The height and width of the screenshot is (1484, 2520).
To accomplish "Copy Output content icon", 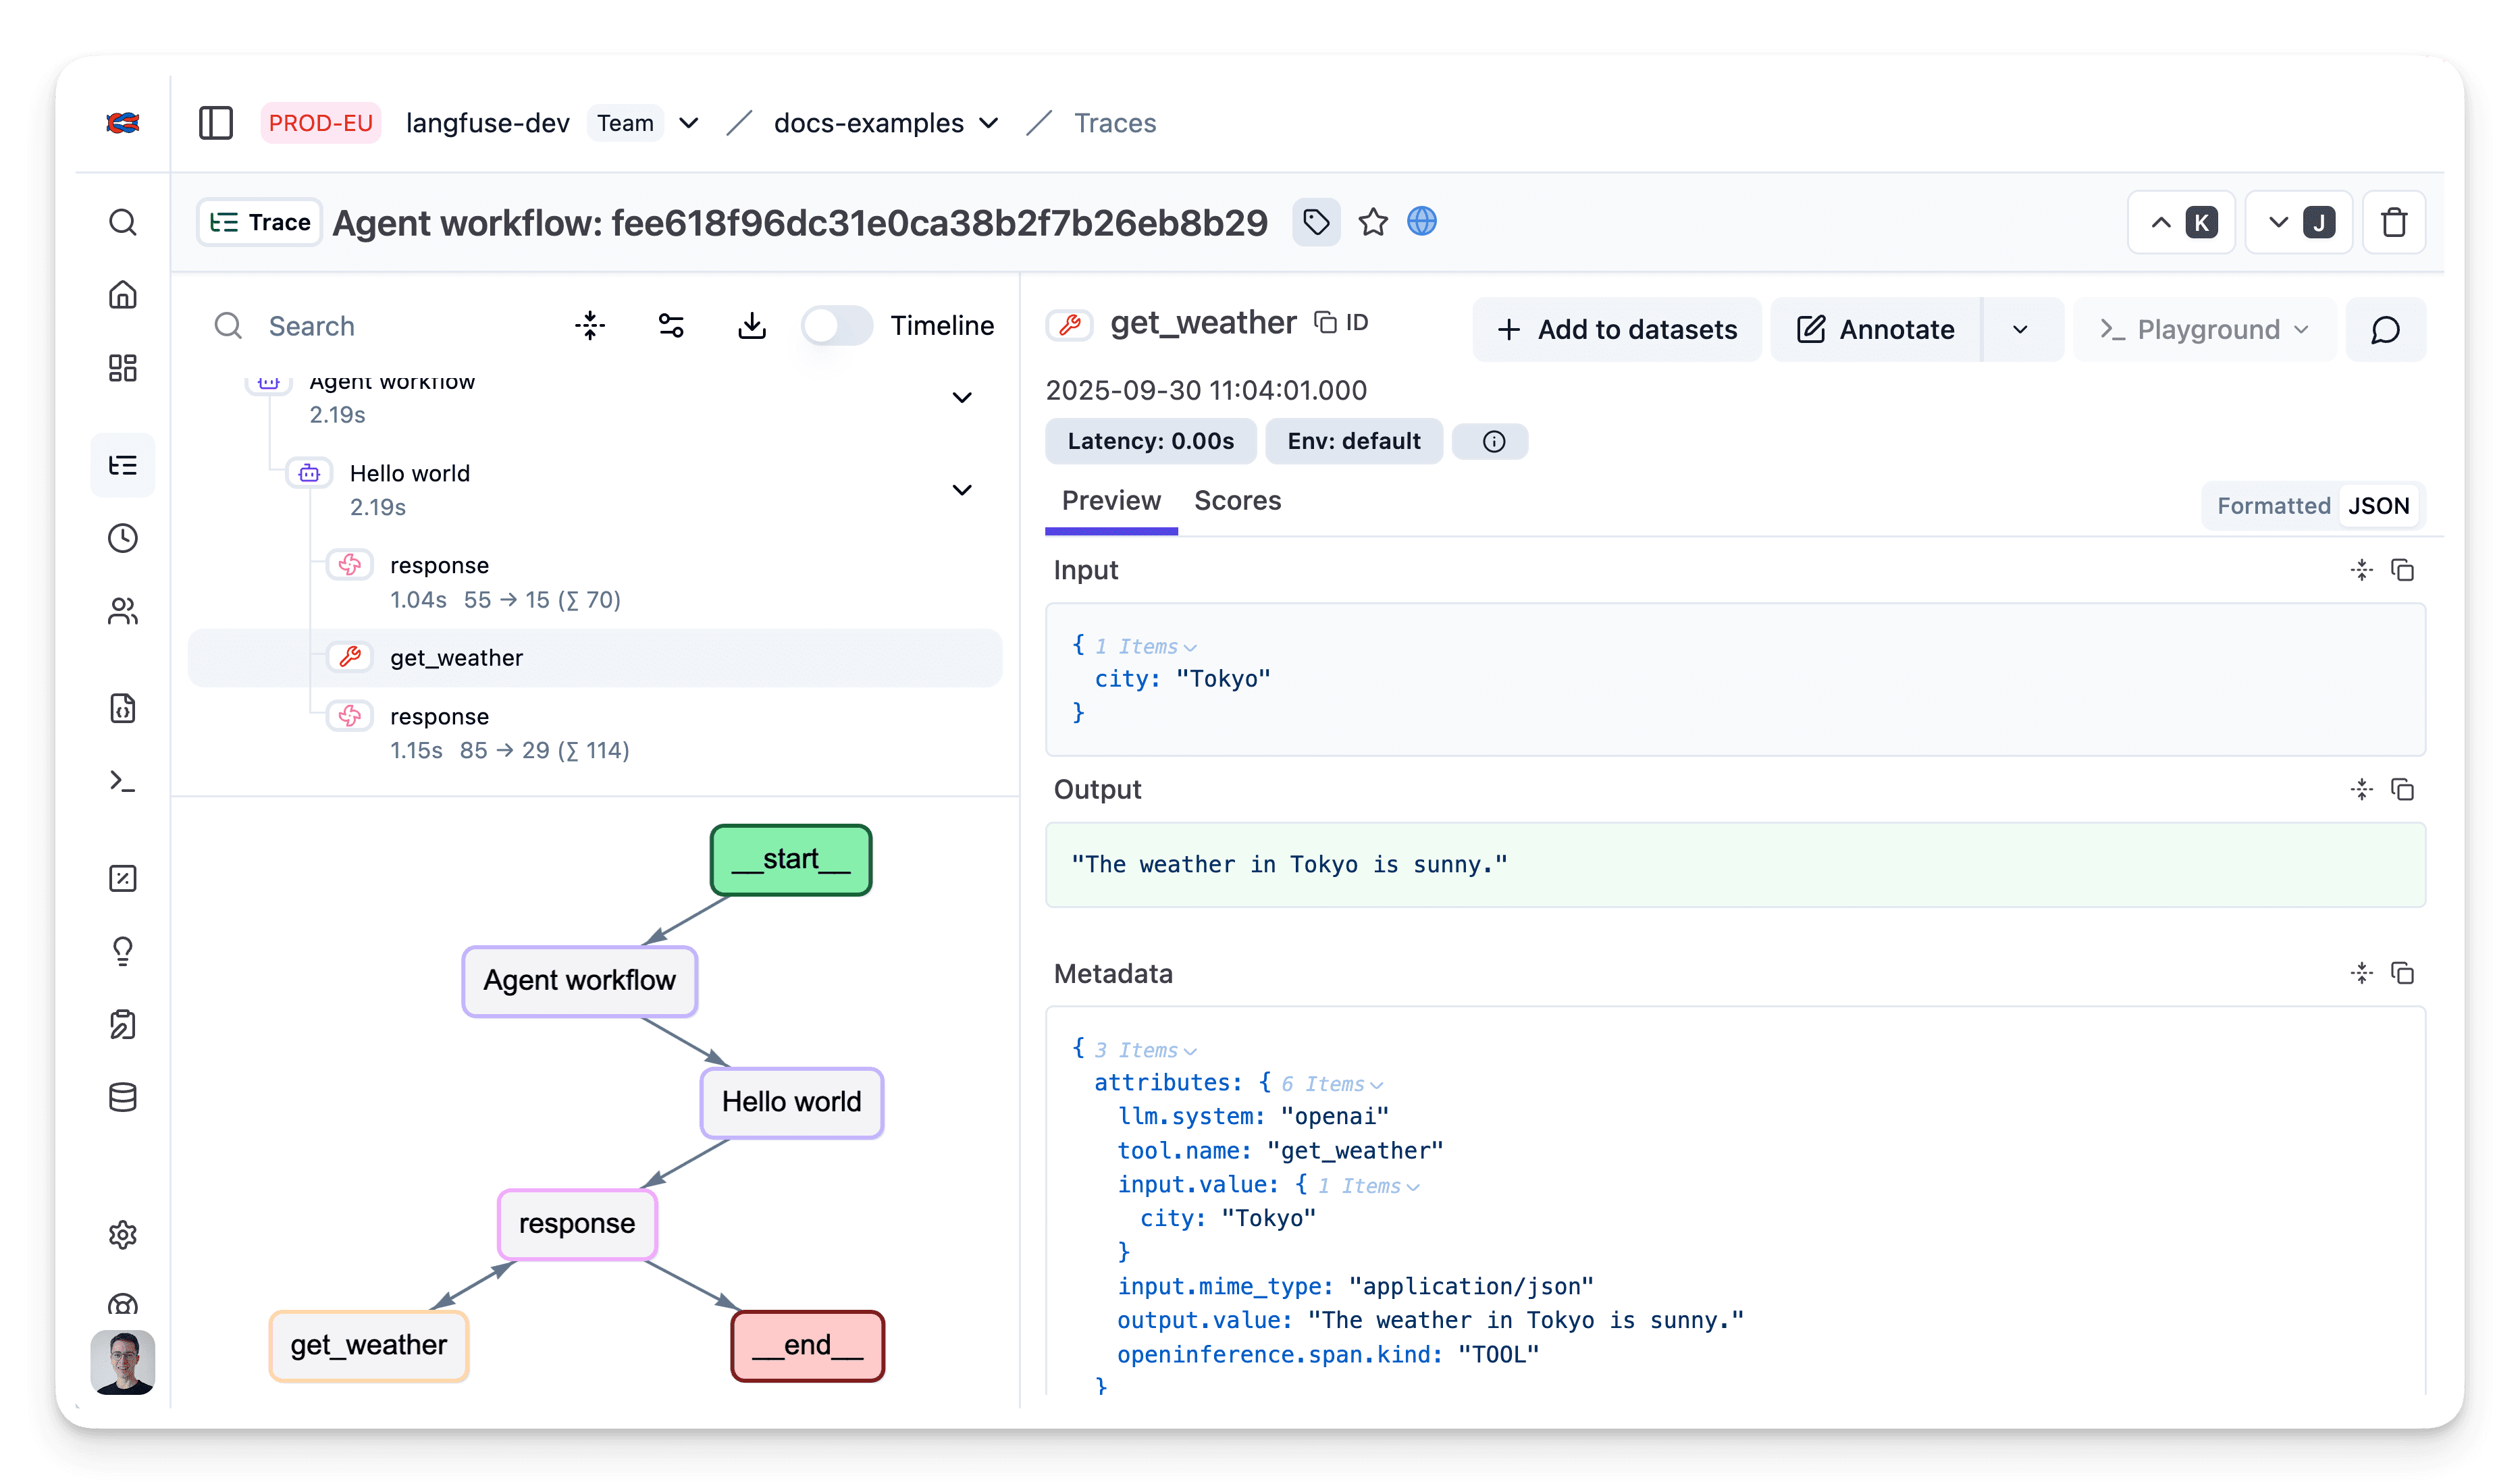I will click(x=2403, y=790).
